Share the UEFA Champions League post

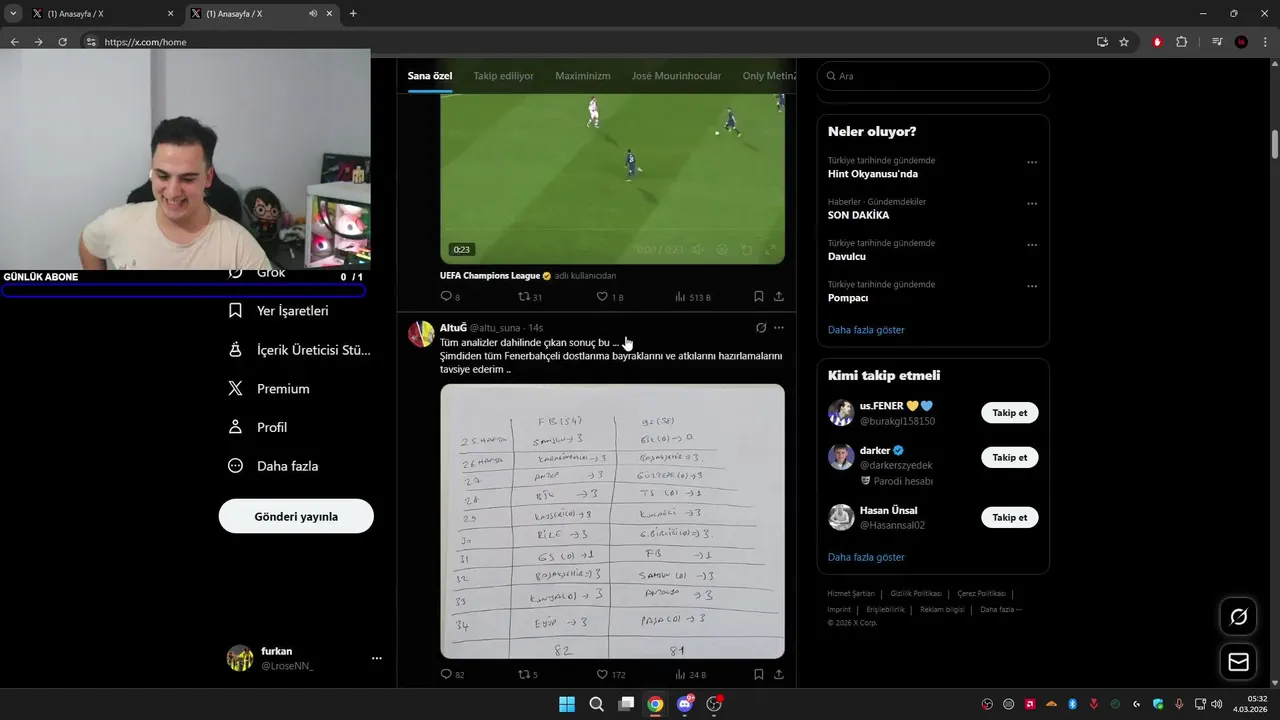click(779, 297)
